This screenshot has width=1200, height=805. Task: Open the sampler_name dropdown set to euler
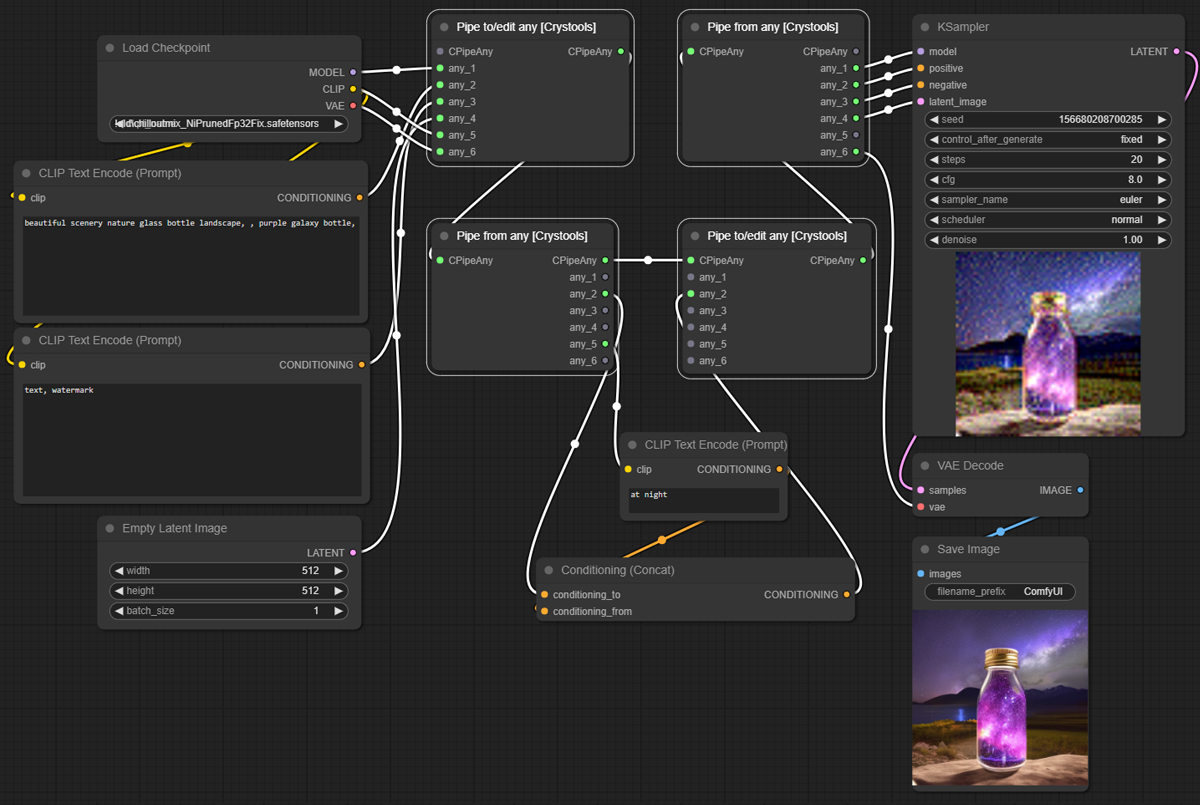tap(1048, 200)
